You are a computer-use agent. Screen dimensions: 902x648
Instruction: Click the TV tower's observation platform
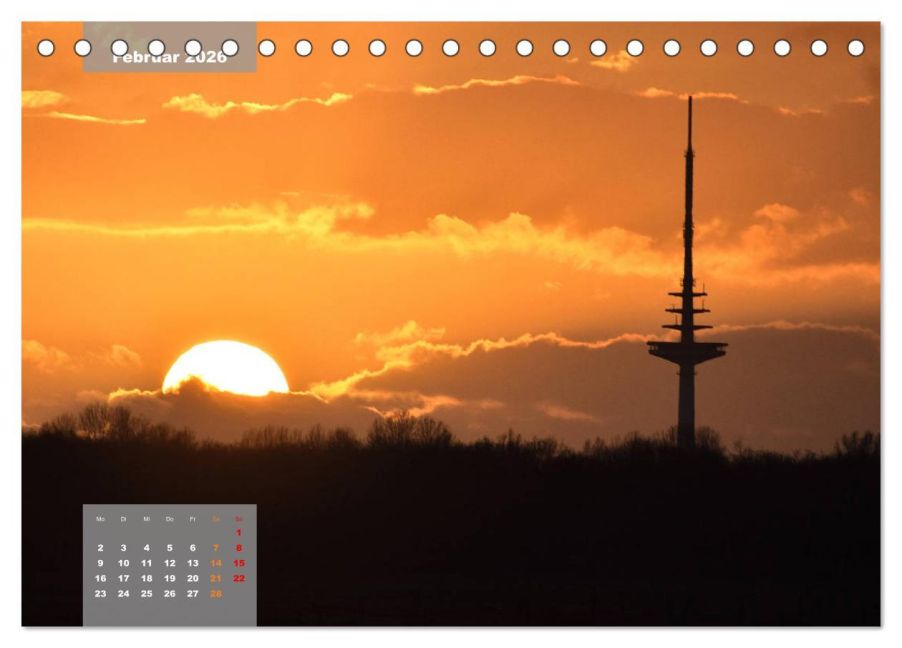point(687,350)
